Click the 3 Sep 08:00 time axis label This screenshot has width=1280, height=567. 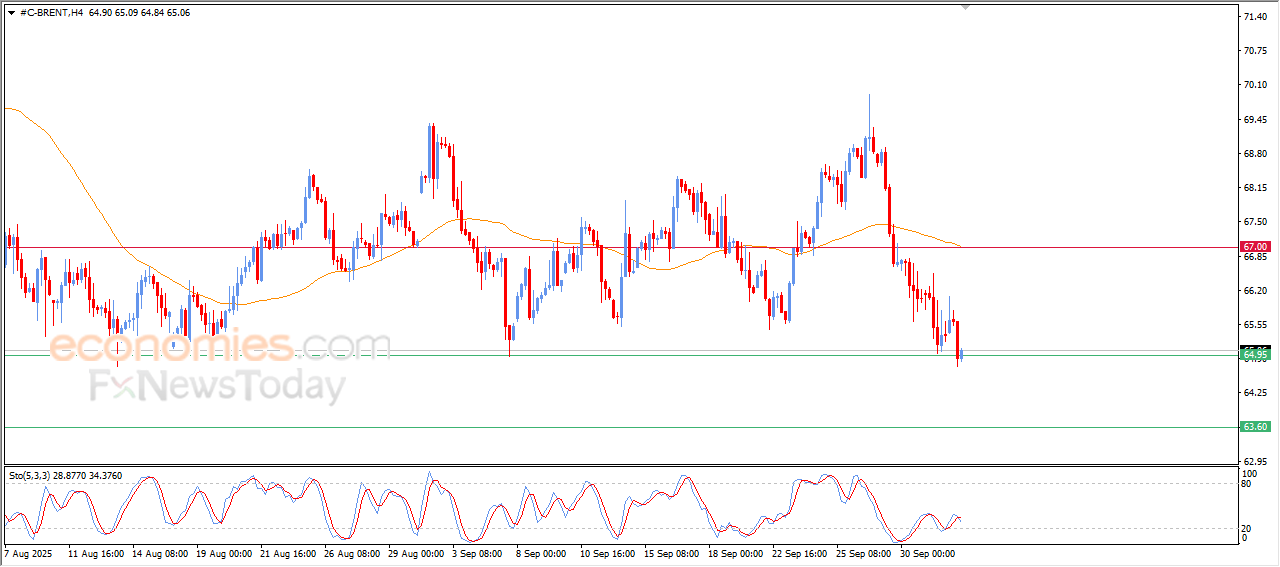pyautogui.click(x=476, y=553)
